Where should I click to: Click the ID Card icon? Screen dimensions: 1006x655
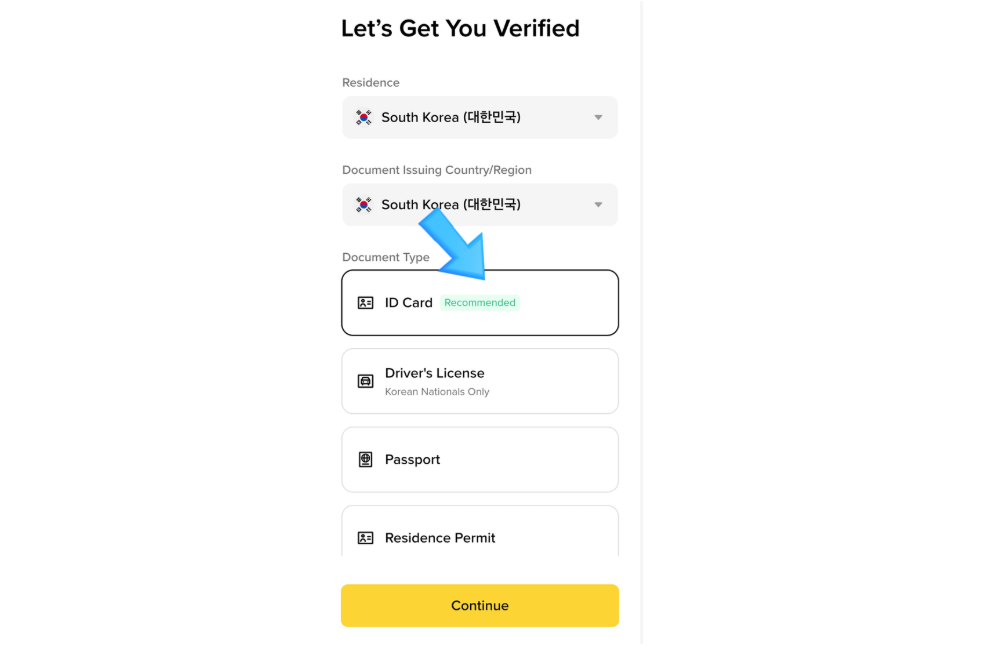pos(366,303)
